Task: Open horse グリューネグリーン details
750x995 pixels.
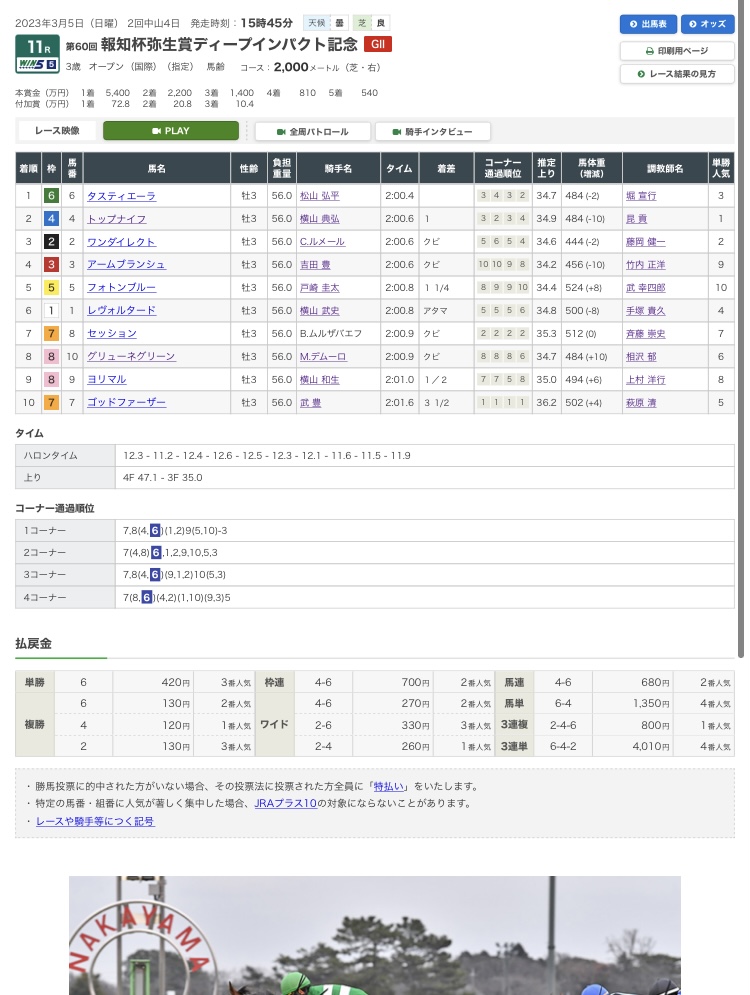Action: click(x=131, y=357)
